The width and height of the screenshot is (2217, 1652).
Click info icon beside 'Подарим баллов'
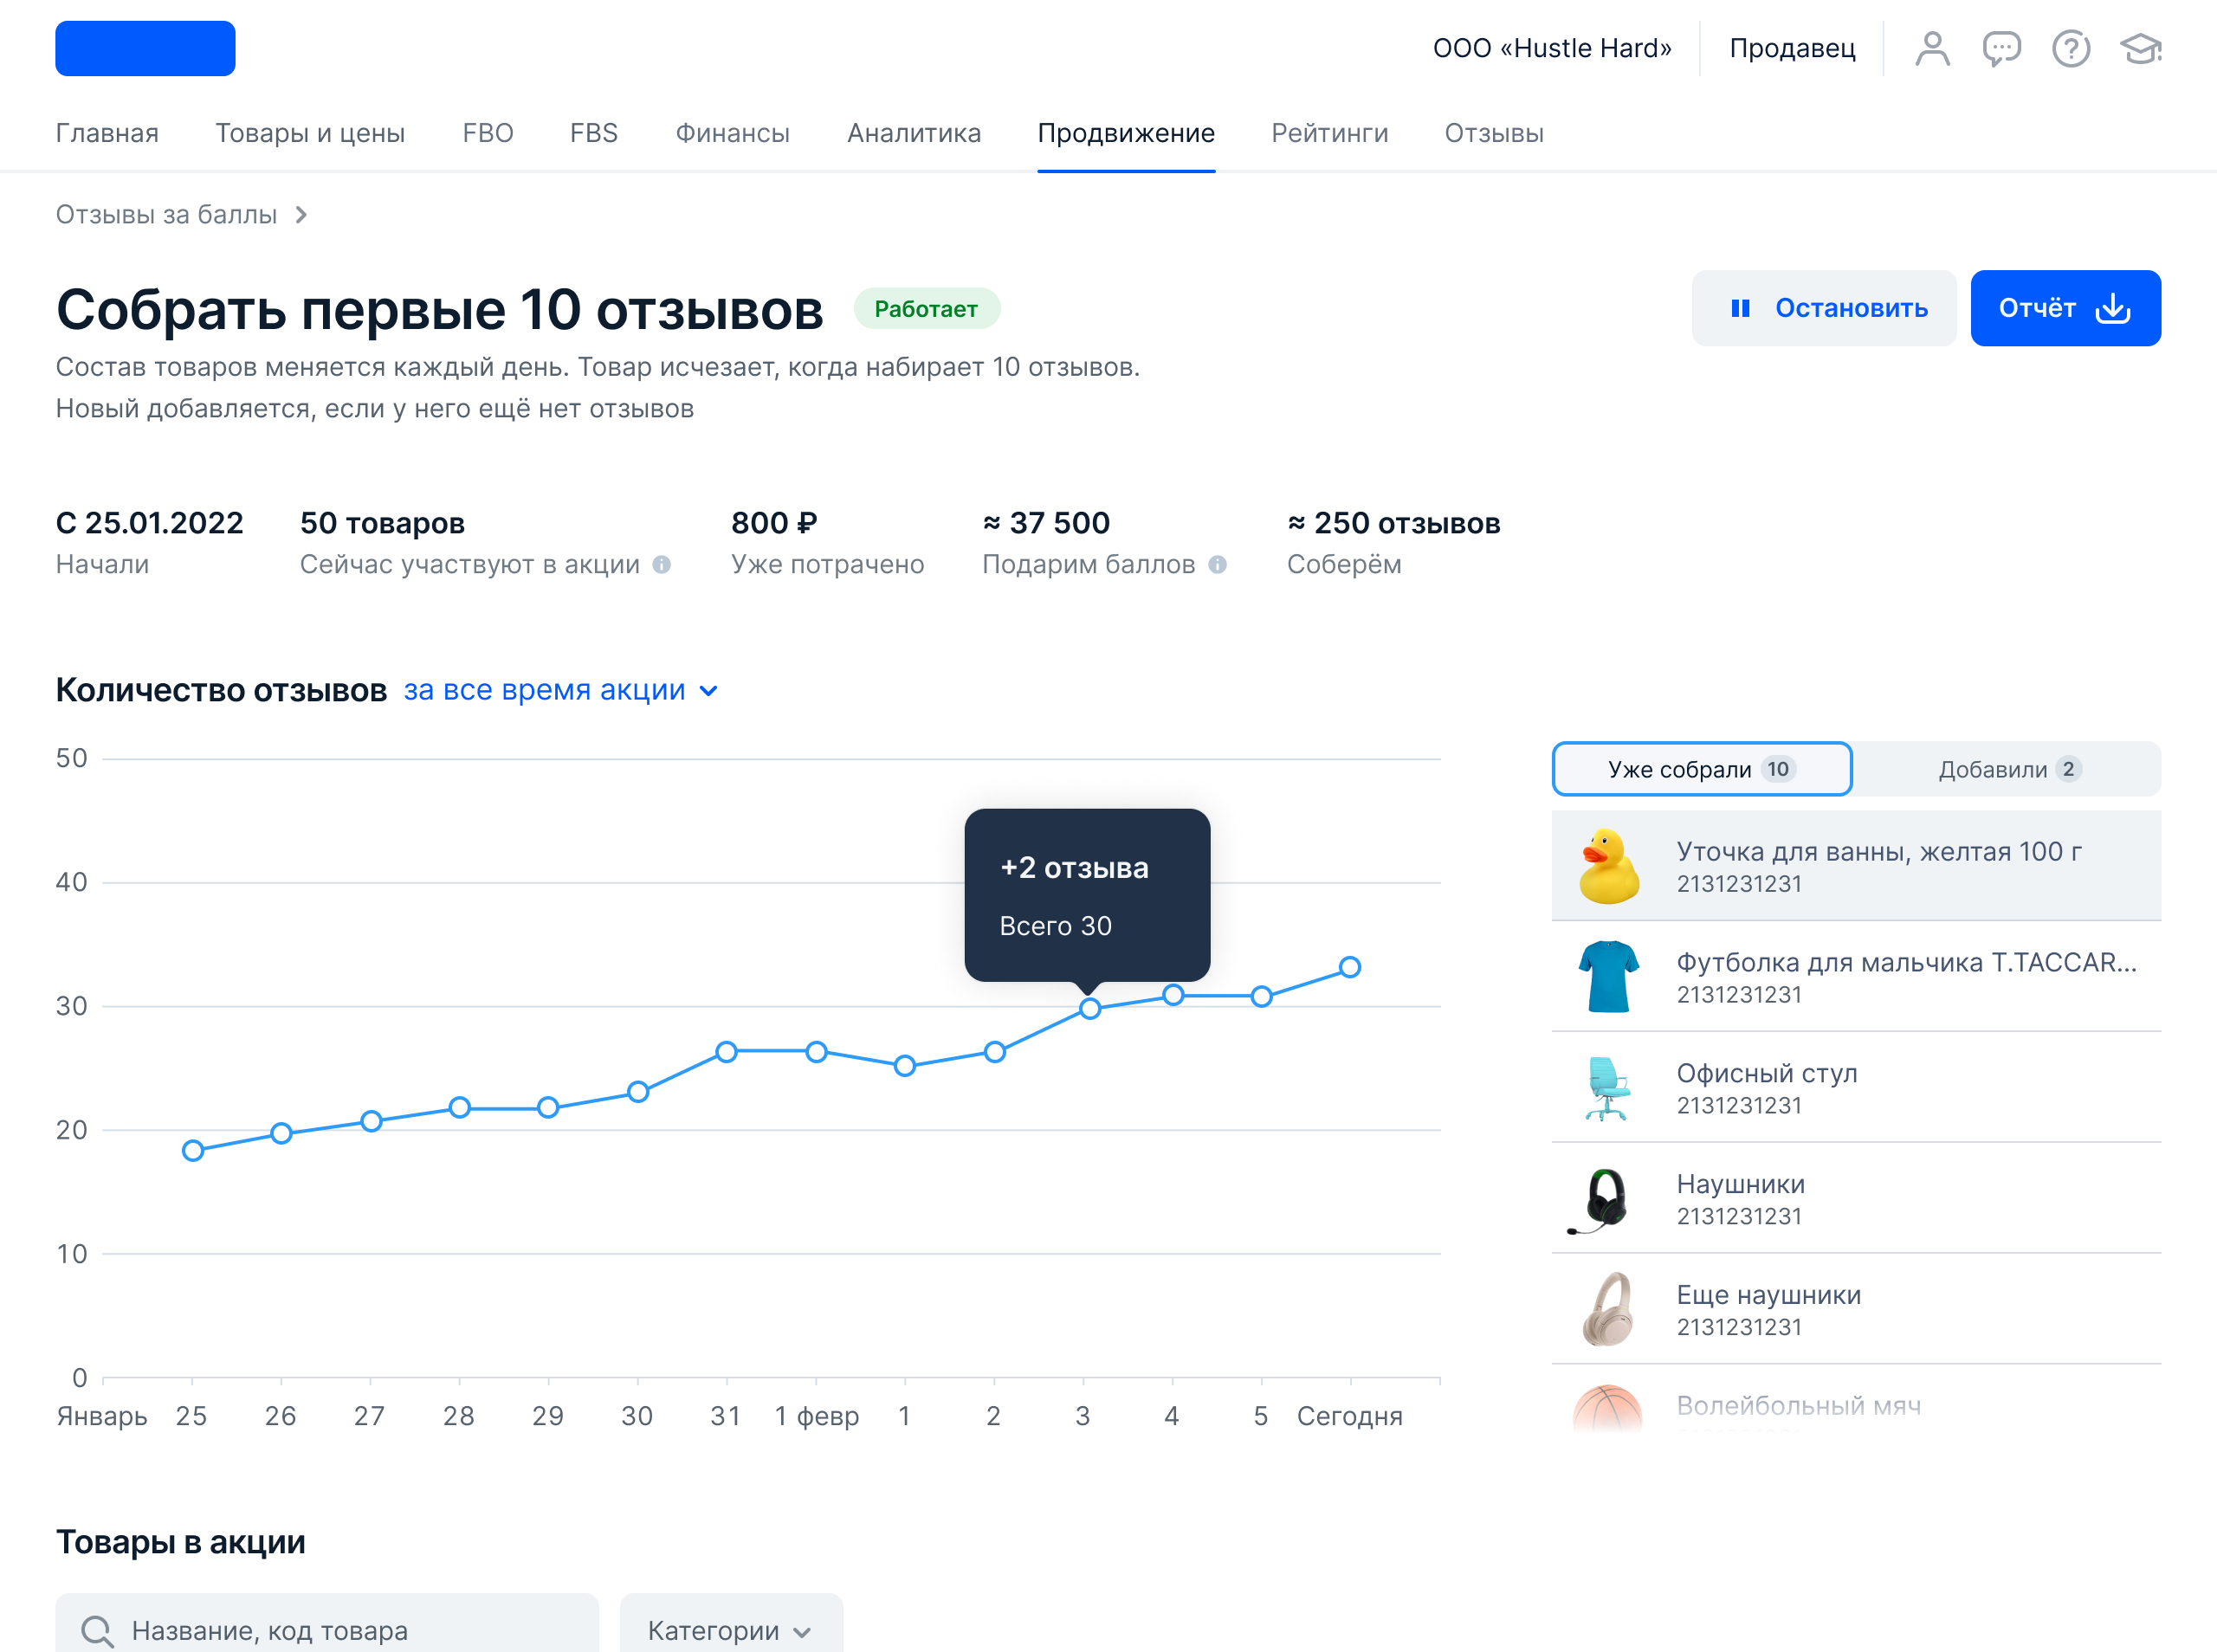point(1217,565)
